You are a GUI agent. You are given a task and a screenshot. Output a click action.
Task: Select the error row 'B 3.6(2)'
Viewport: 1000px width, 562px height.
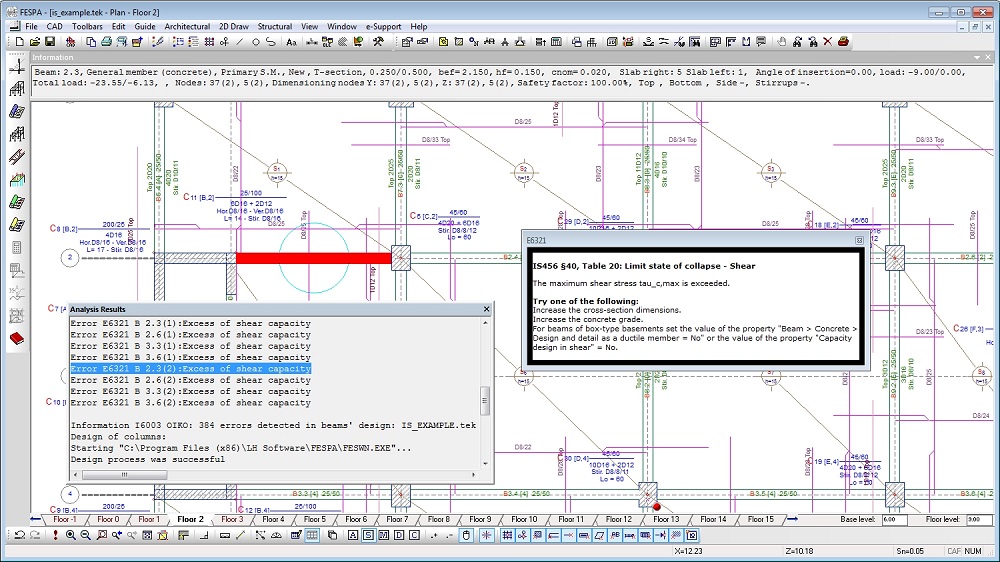[x=191, y=403]
